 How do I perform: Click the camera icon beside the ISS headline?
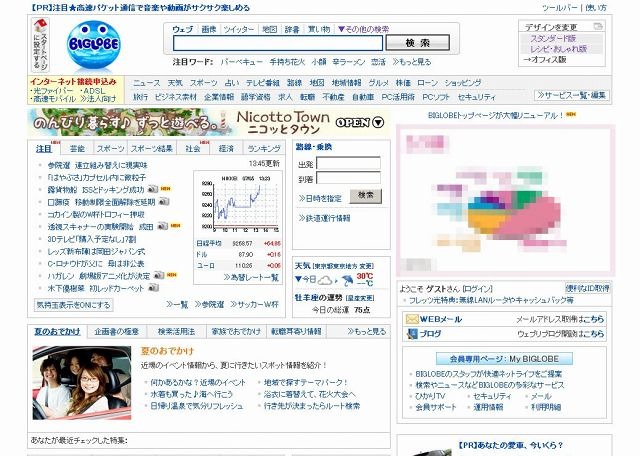[x=152, y=189]
